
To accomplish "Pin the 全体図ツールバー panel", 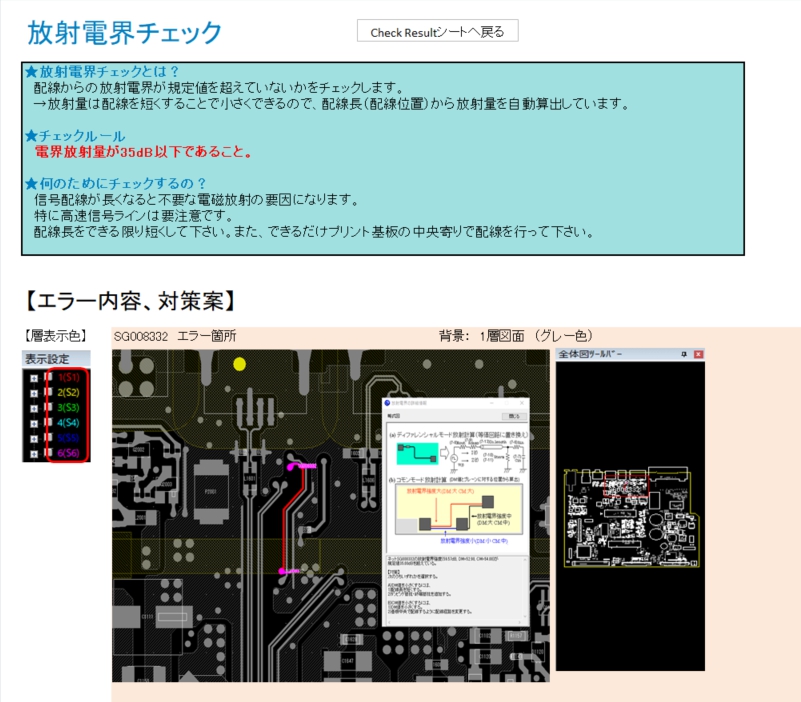I will point(684,355).
